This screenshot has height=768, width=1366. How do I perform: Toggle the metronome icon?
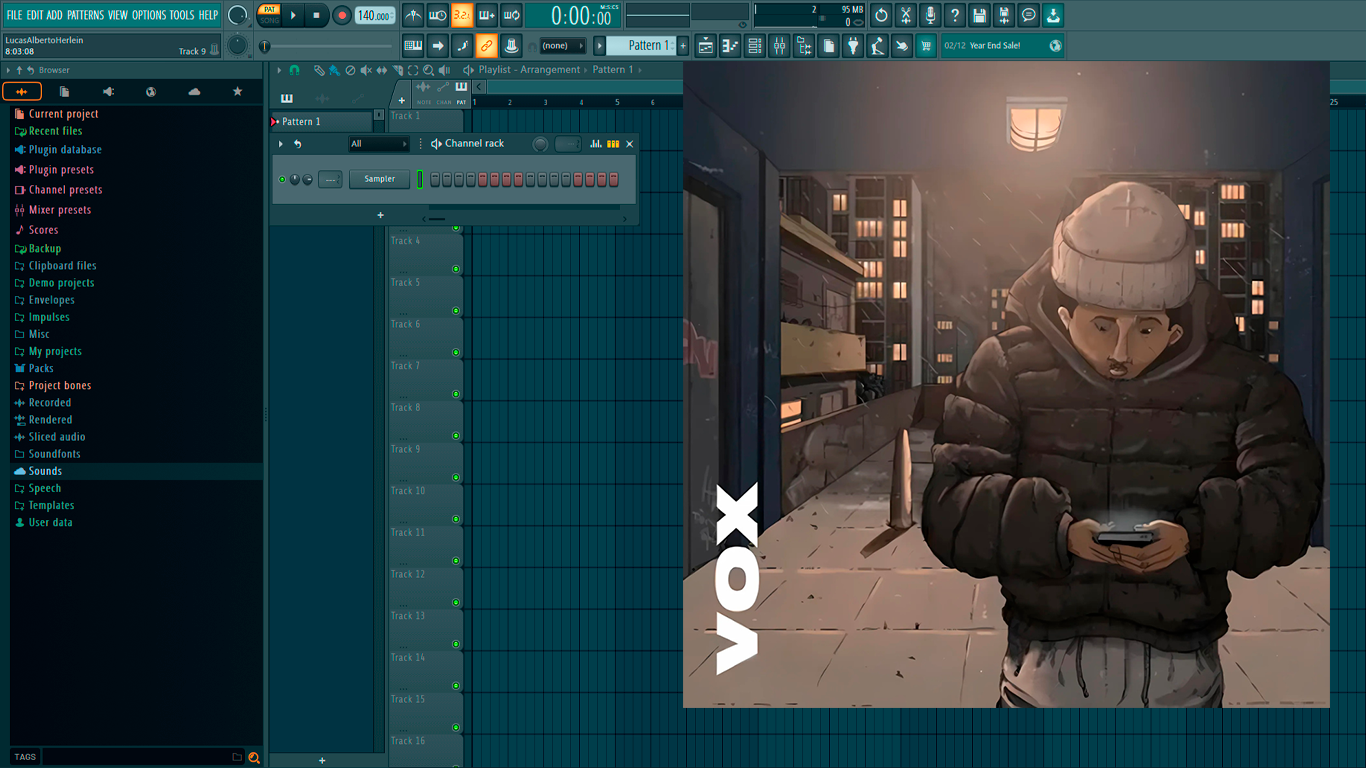click(x=413, y=15)
